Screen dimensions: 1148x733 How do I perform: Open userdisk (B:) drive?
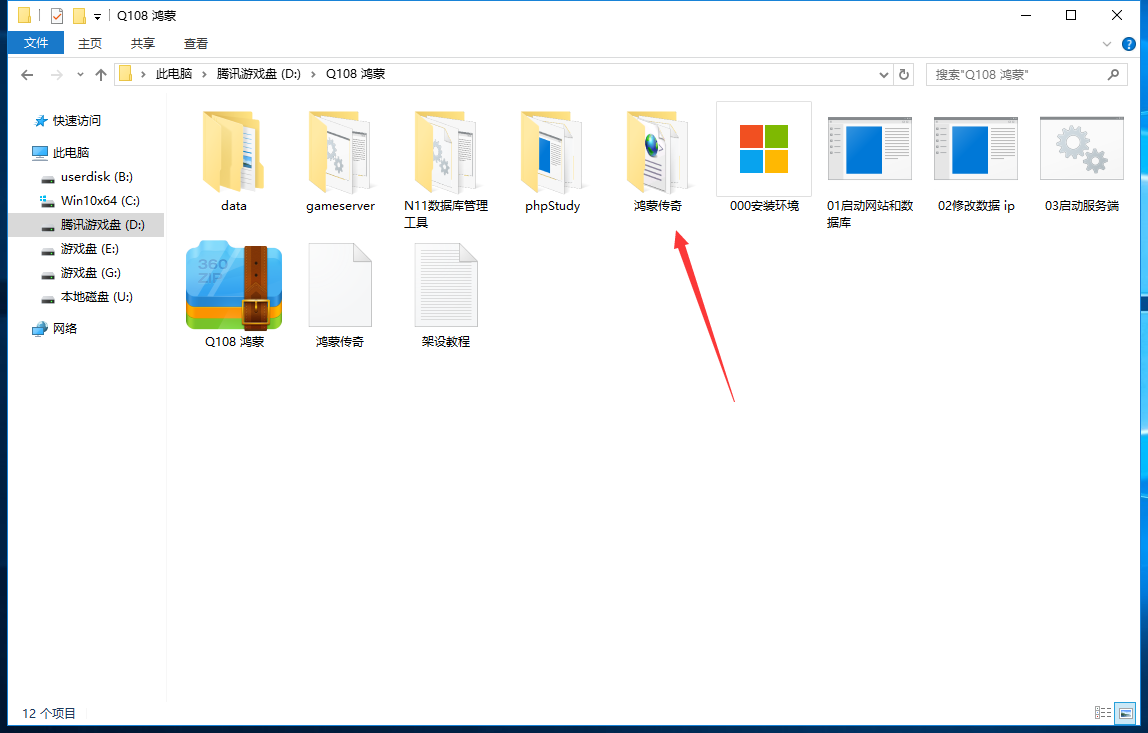click(97, 176)
